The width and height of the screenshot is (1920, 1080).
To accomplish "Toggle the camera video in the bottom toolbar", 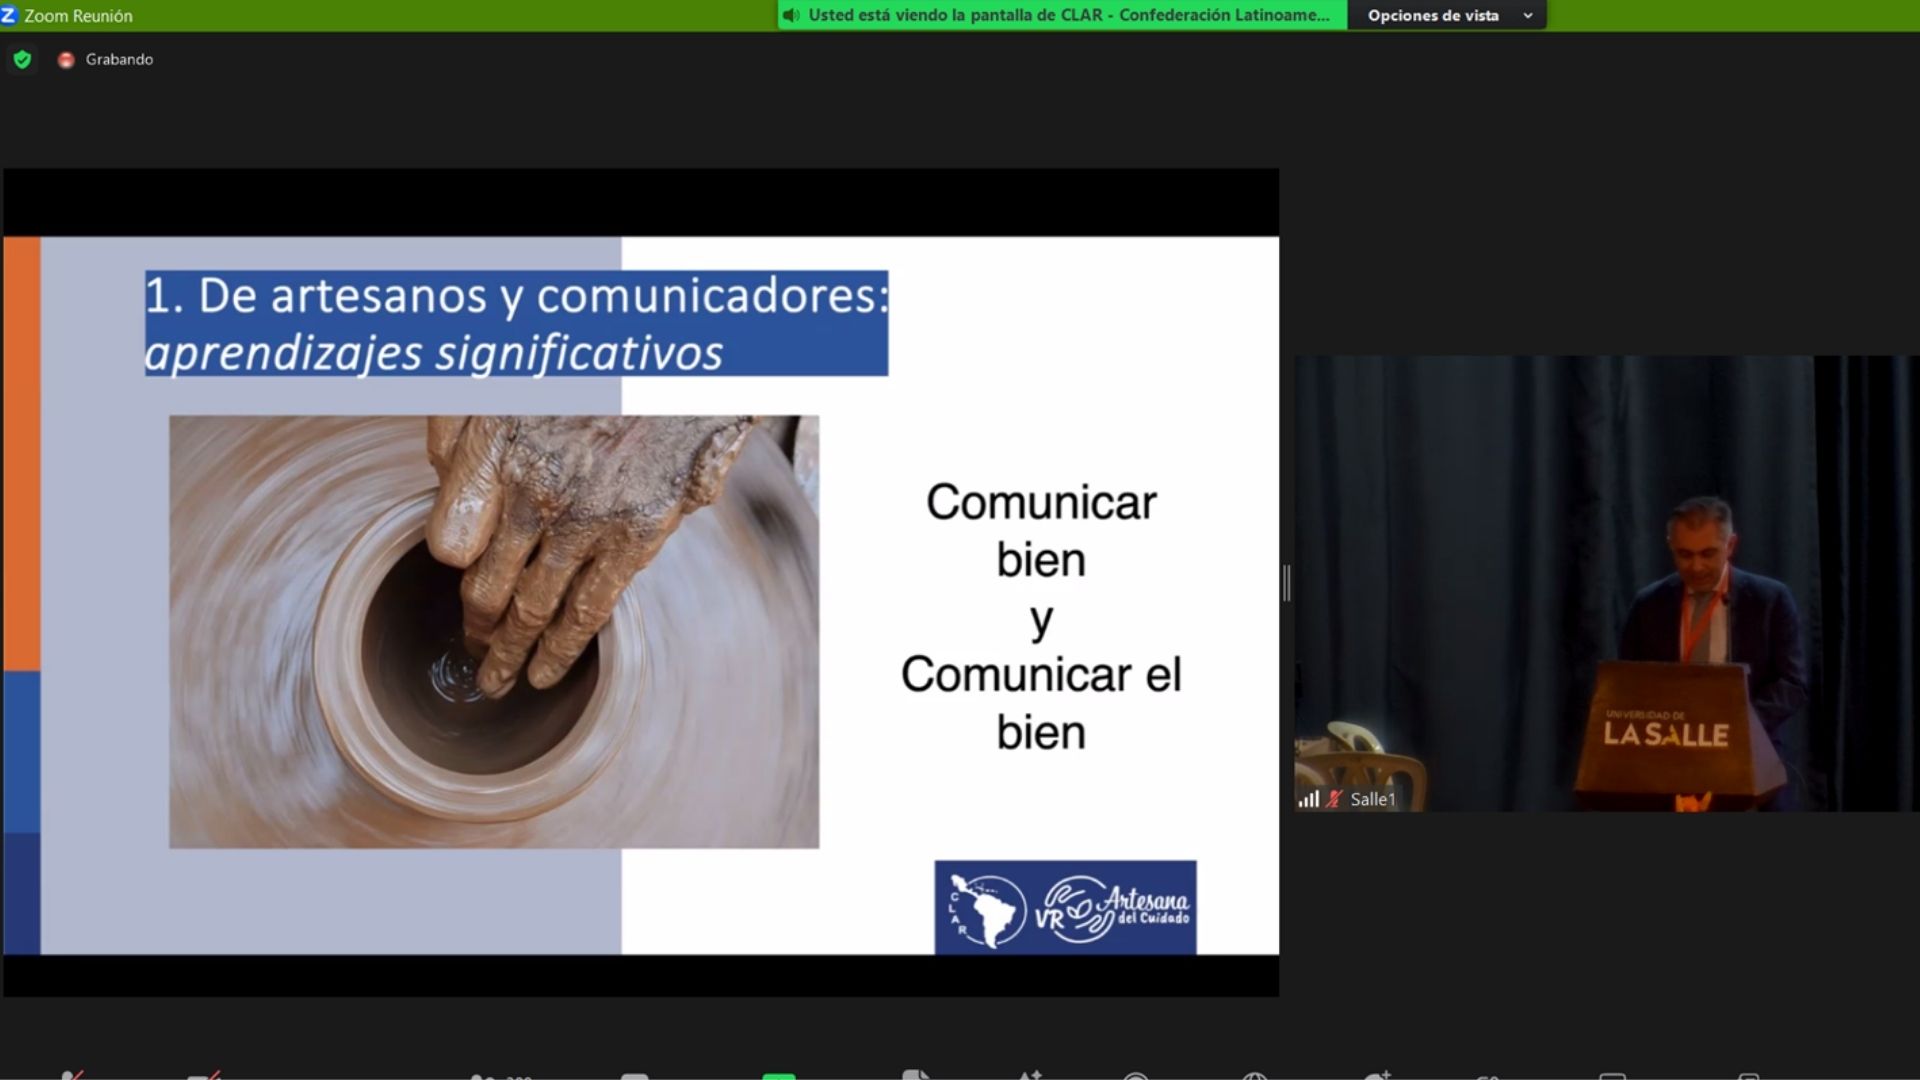I will [x=203, y=1076].
